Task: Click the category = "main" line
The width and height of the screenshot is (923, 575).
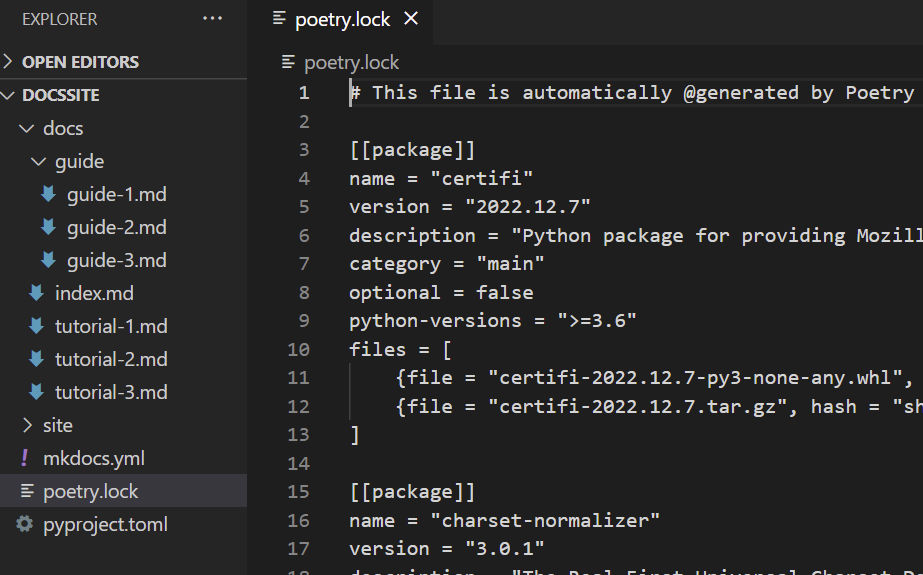Action: [447, 264]
